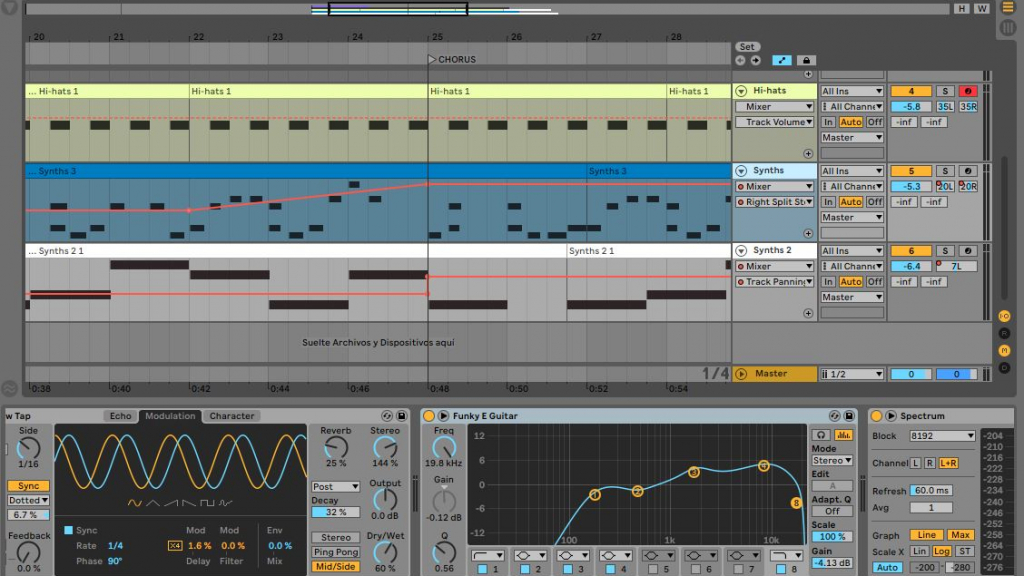The image size is (1024, 576).
Task: Open the Hi-hats Track Volume dropdown
Action: pyautogui.click(x=775, y=122)
